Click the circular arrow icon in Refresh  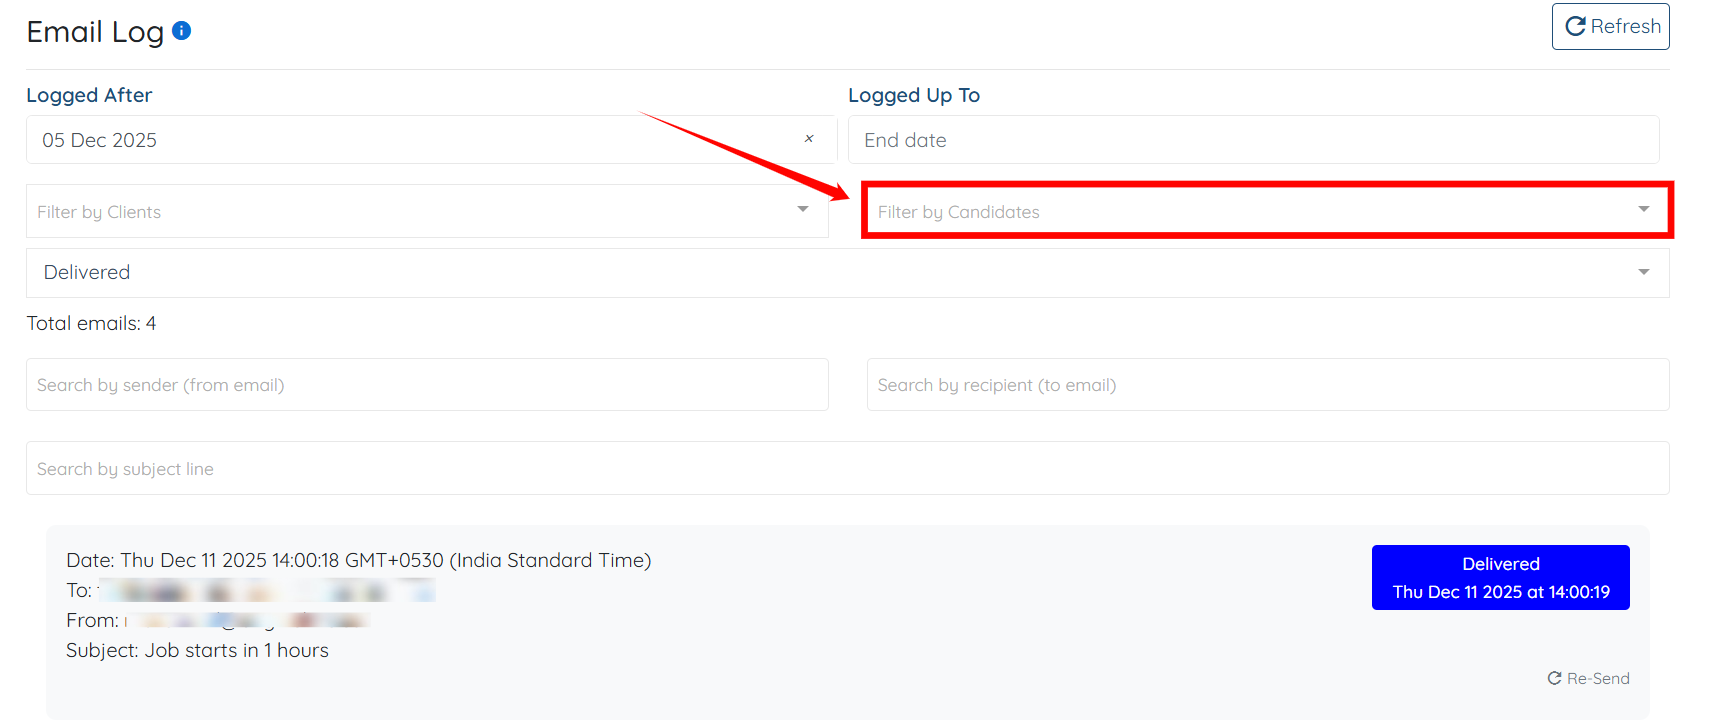click(x=1575, y=26)
